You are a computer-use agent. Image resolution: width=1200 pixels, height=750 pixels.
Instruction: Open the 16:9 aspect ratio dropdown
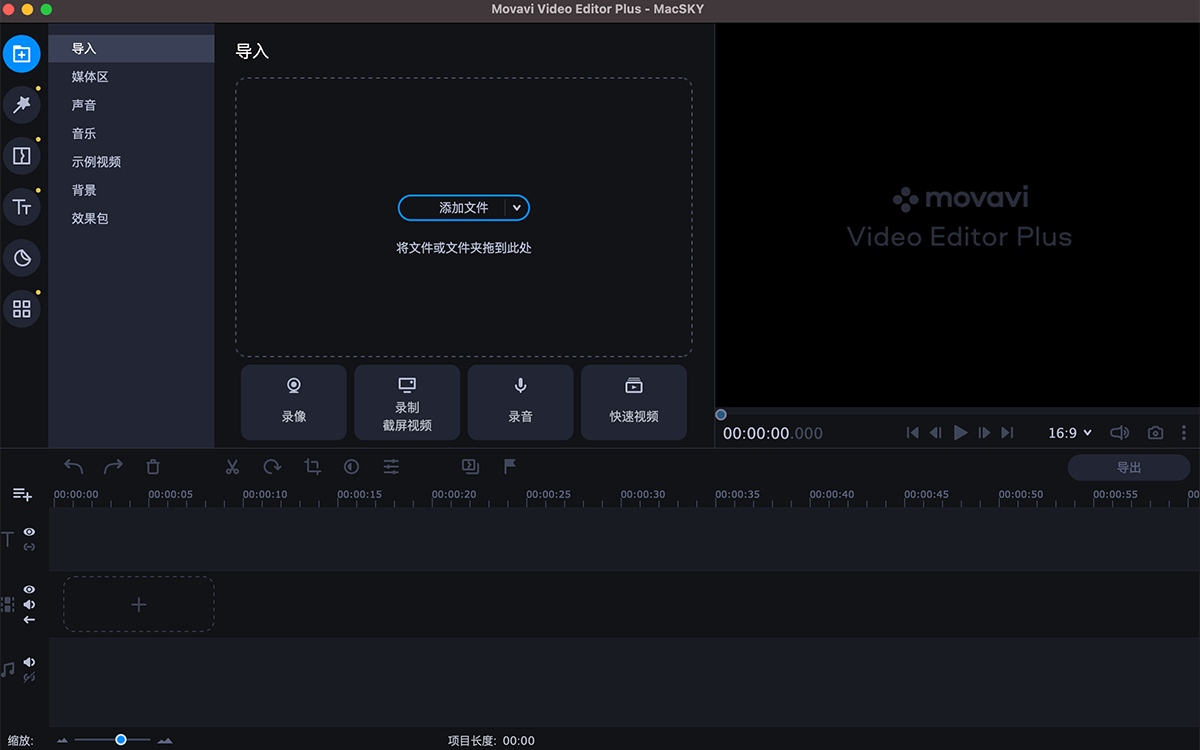[1070, 433]
